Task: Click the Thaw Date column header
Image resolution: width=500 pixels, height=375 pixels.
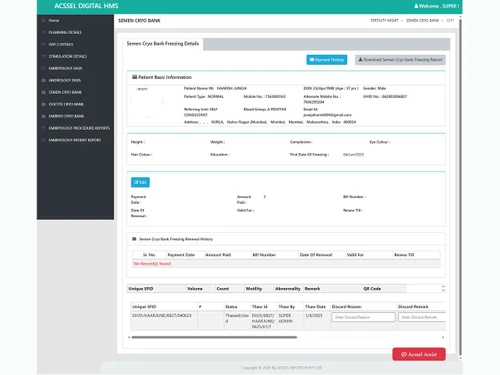Action: click(315, 307)
